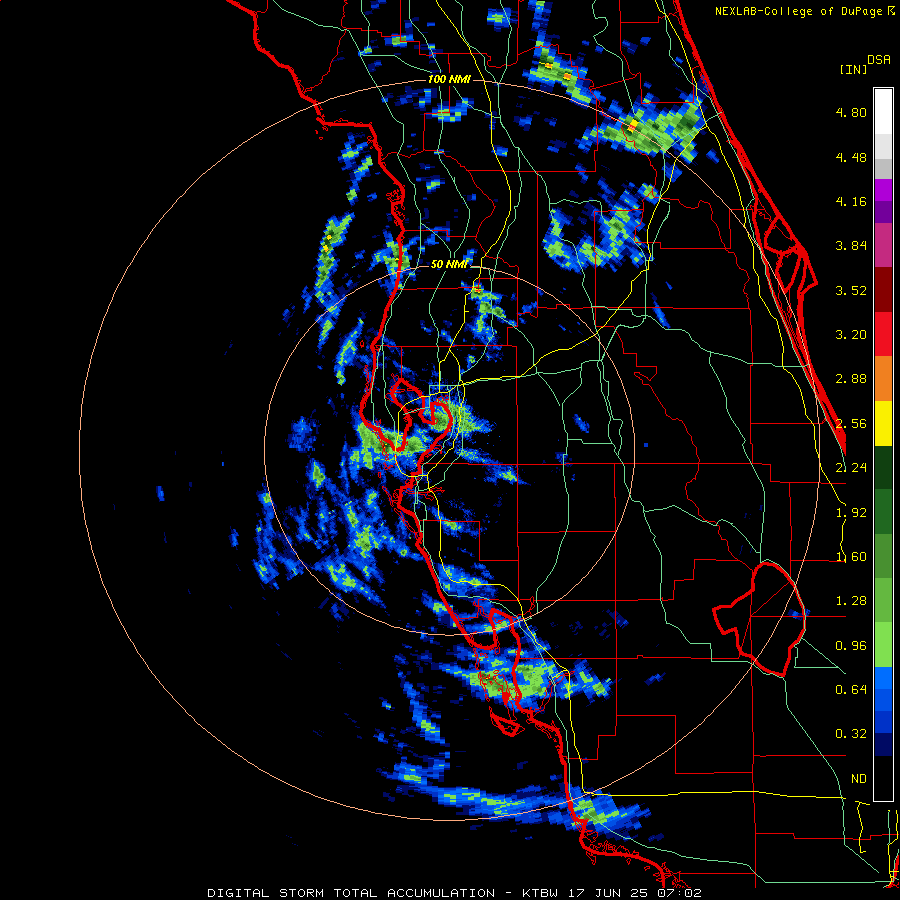Click the orange swatch beside 2.88
Viewport: 900px width, 900px height.
(883, 379)
